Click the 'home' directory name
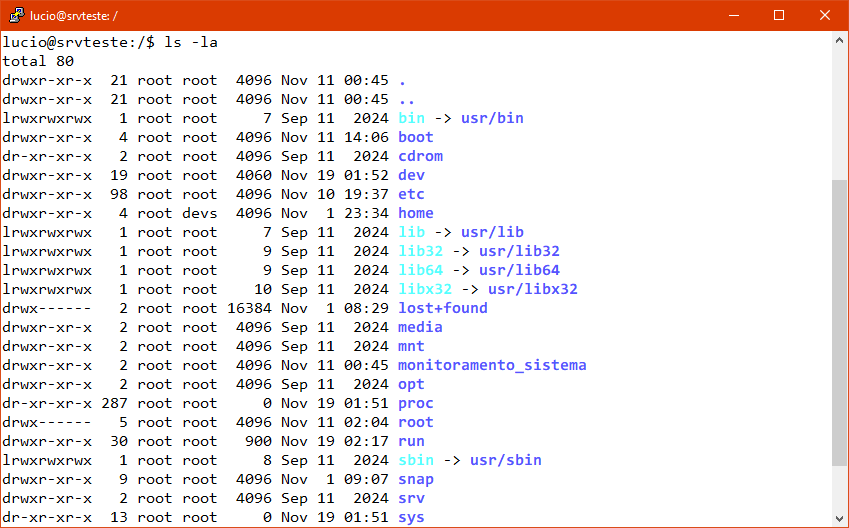Image resolution: width=849 pixels, height=528 pixels. (416, 213)
